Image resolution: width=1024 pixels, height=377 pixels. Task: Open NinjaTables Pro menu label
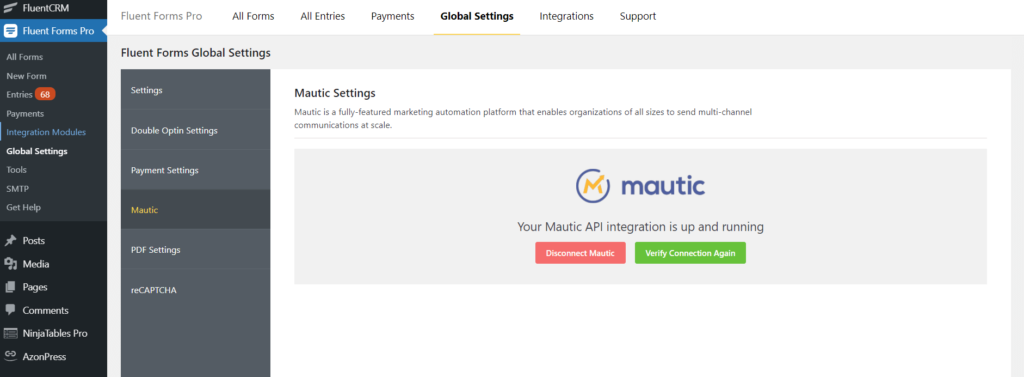(55, 333)
